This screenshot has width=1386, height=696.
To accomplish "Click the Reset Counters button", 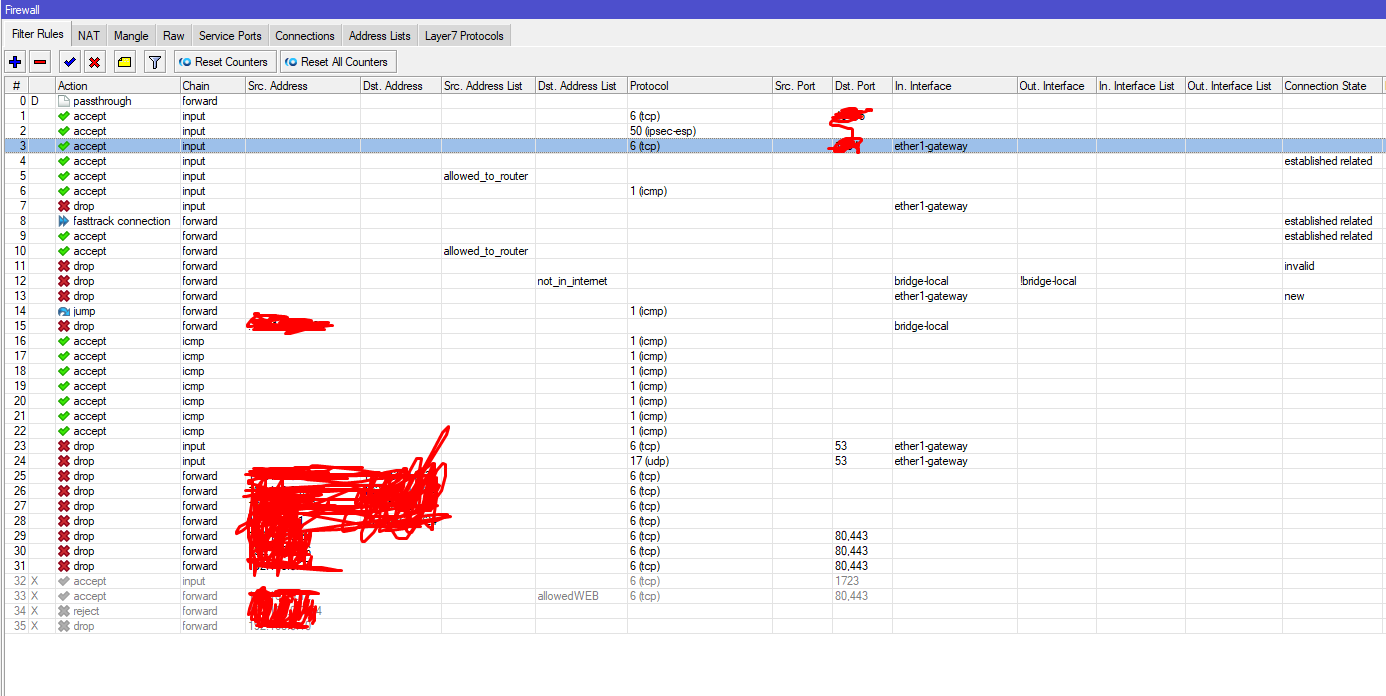I will click(x=223, y=62).
